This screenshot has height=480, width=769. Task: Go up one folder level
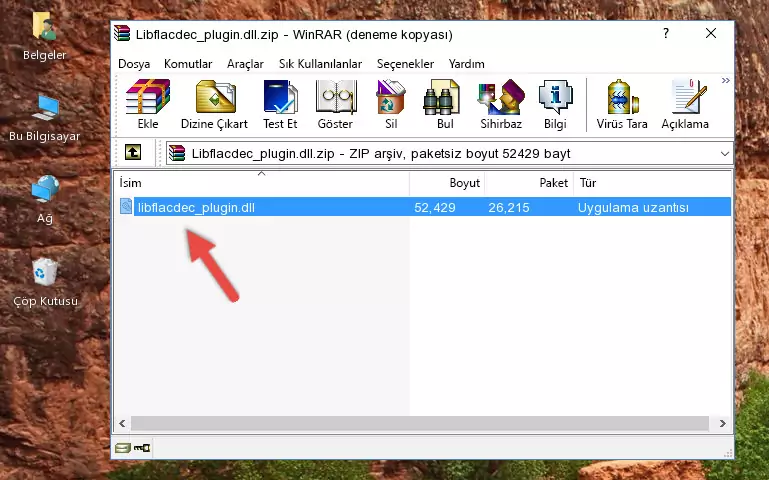click(x=133, y=152)
